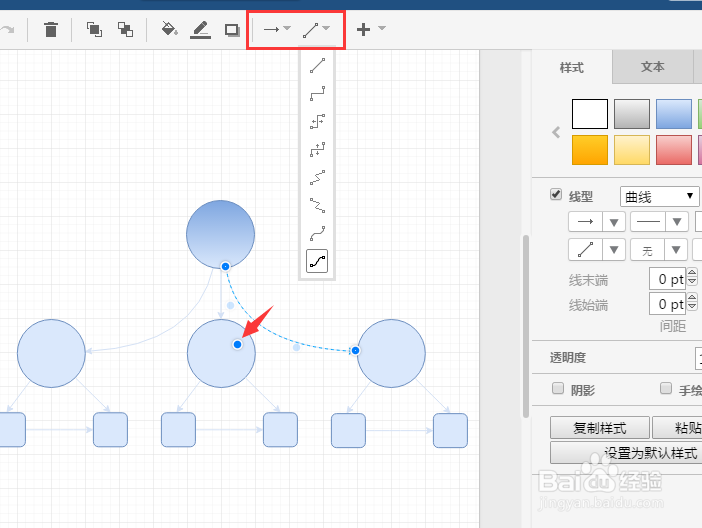This screenshot has width=702, height=528.
Task: Open the line color pencil tool
Action: pos(200,30)
